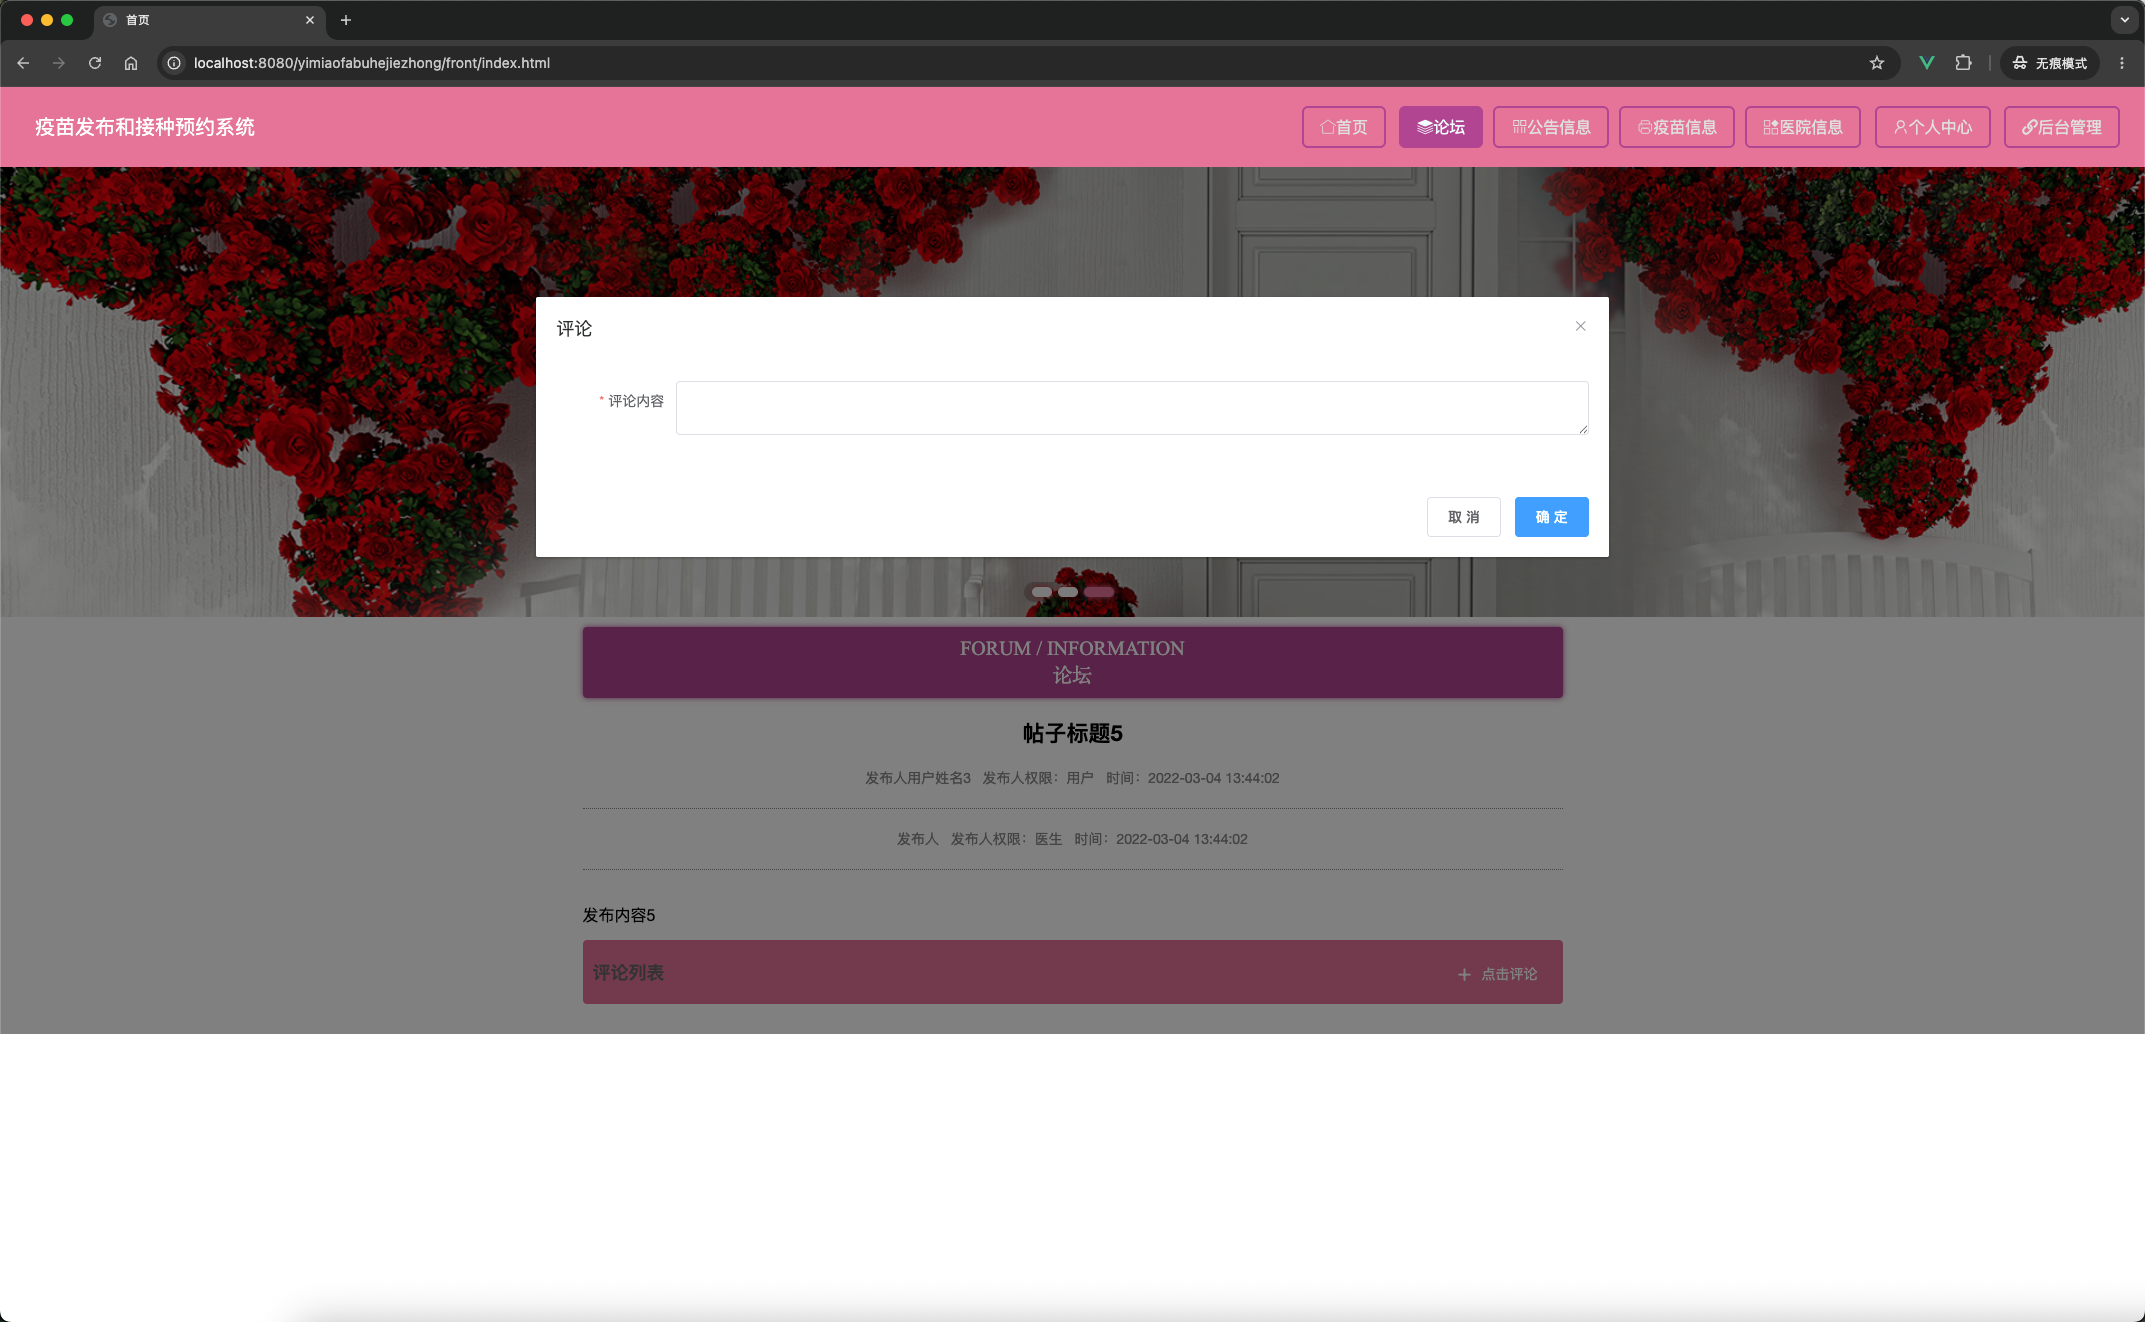Click the browser back arrow
Viewport: 2145px width, 1322px height.
pos(23,63)
